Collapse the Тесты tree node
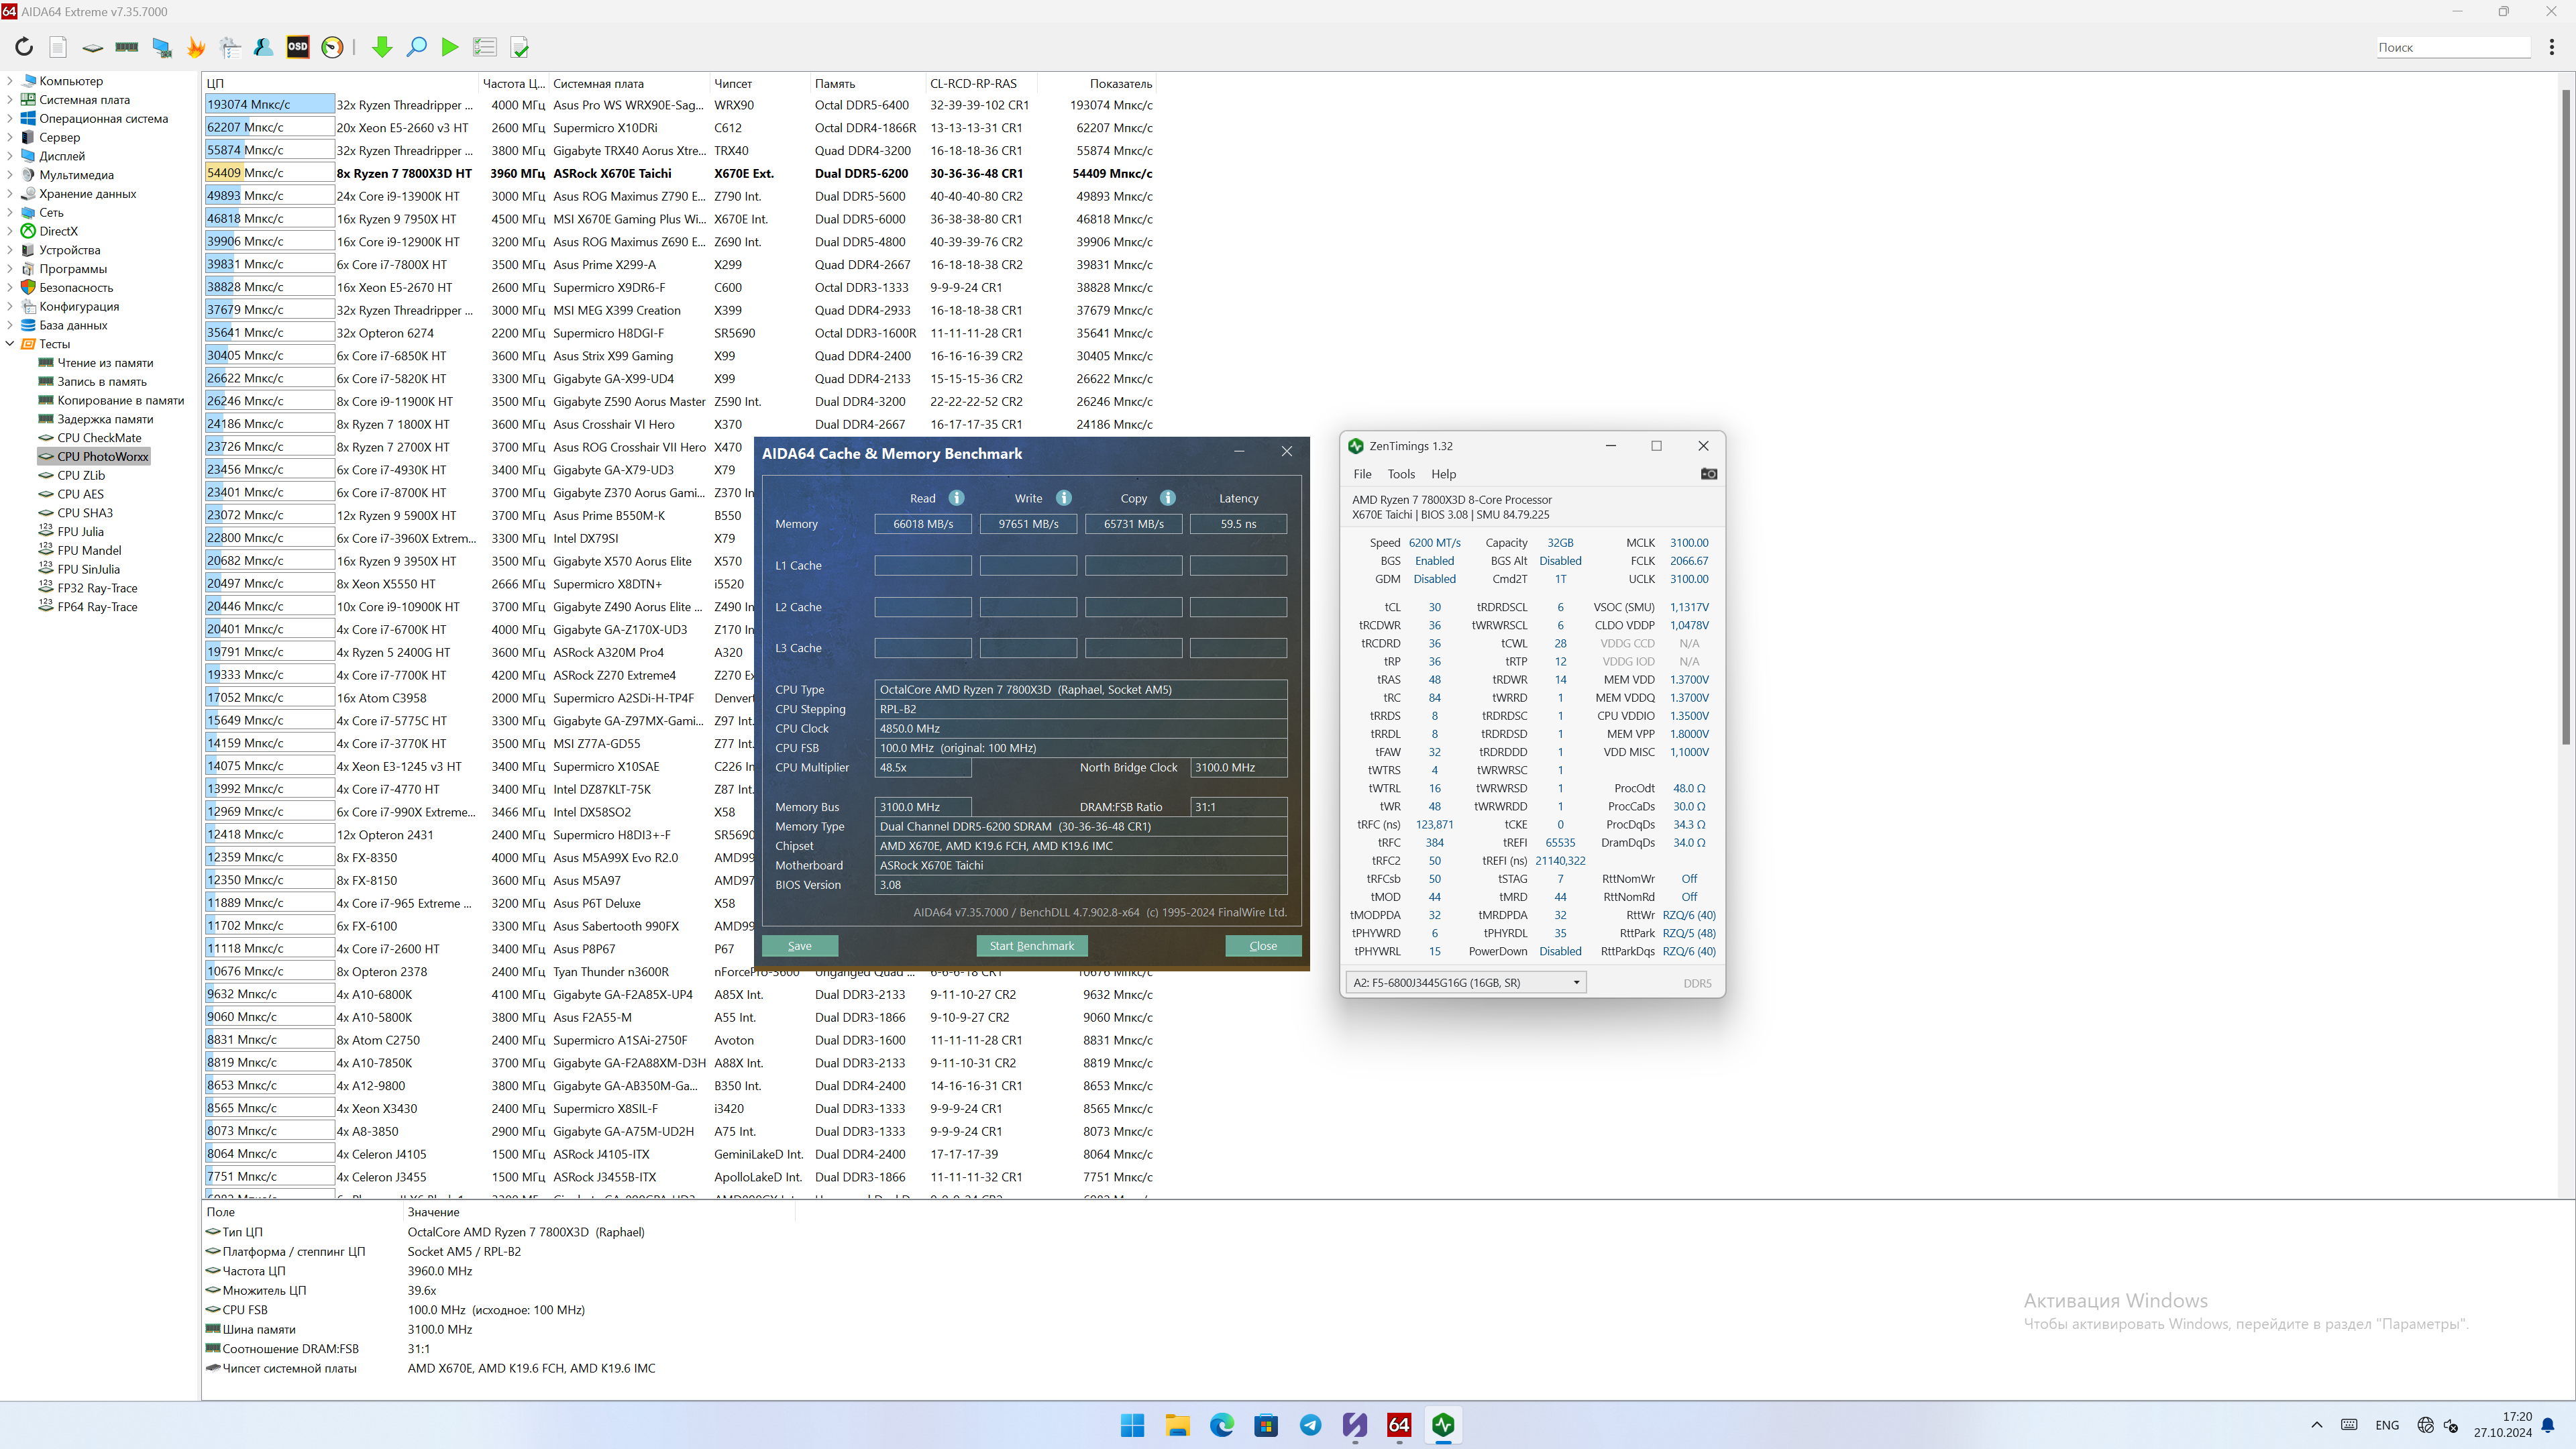Screen dimensions: 2576x1449 10,344
